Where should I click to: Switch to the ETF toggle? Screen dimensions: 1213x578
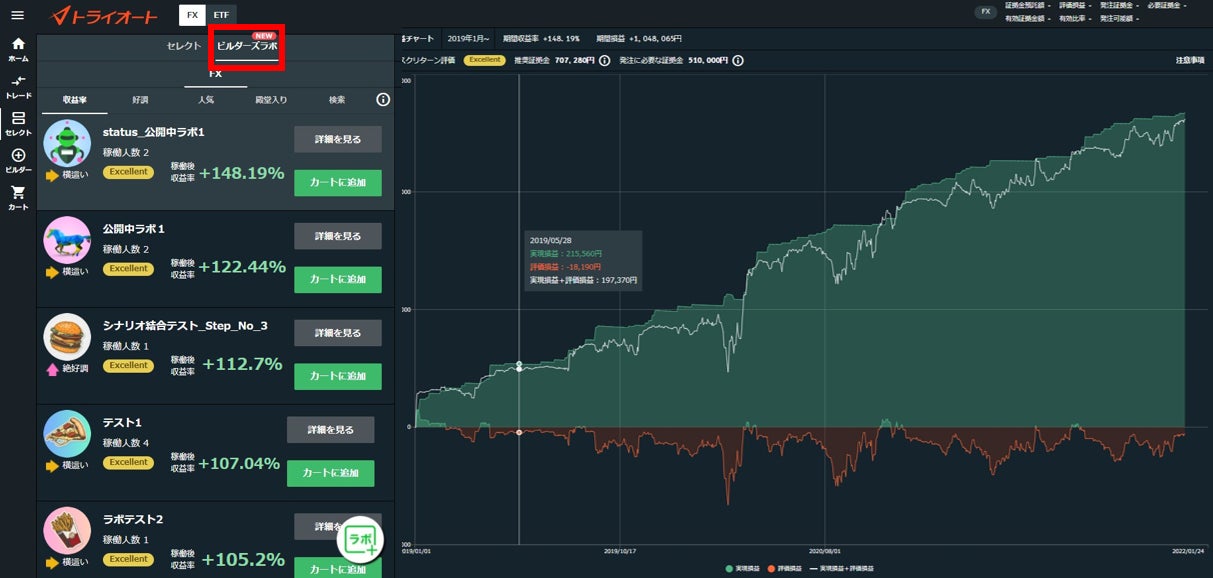tap(222, 15)
